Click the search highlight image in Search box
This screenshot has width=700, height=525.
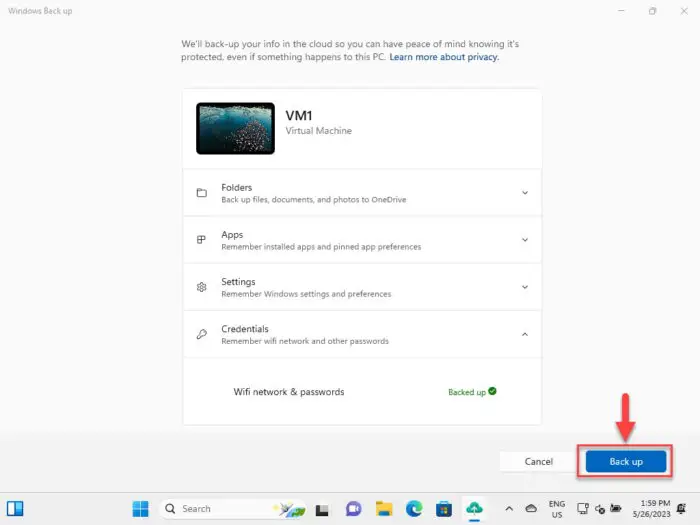[290, 508]
